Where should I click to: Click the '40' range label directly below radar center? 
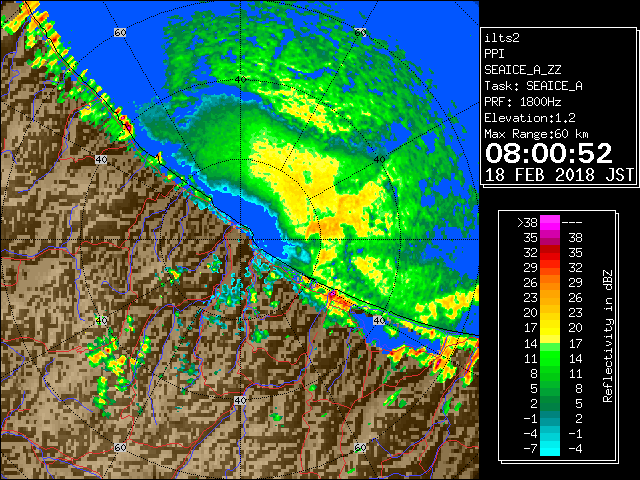(x=240, y=400)
